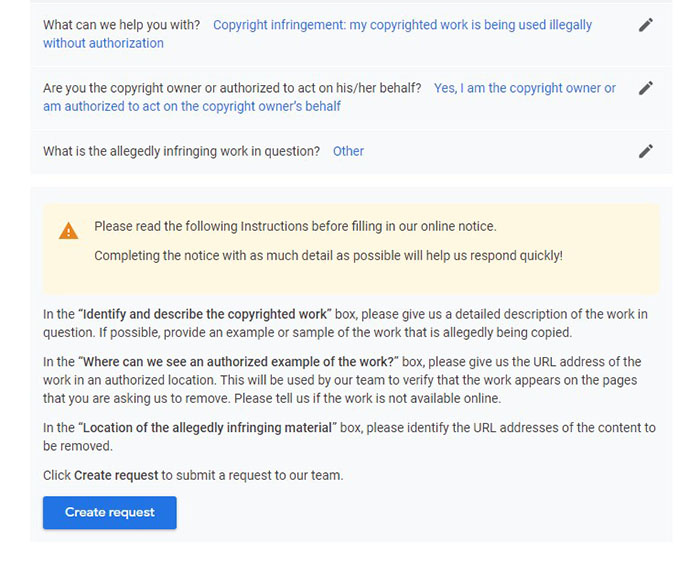700x575 pixels.
Task: Click bold 'Identify and describe the copyrighted work' text
Action: coord(206,315)
